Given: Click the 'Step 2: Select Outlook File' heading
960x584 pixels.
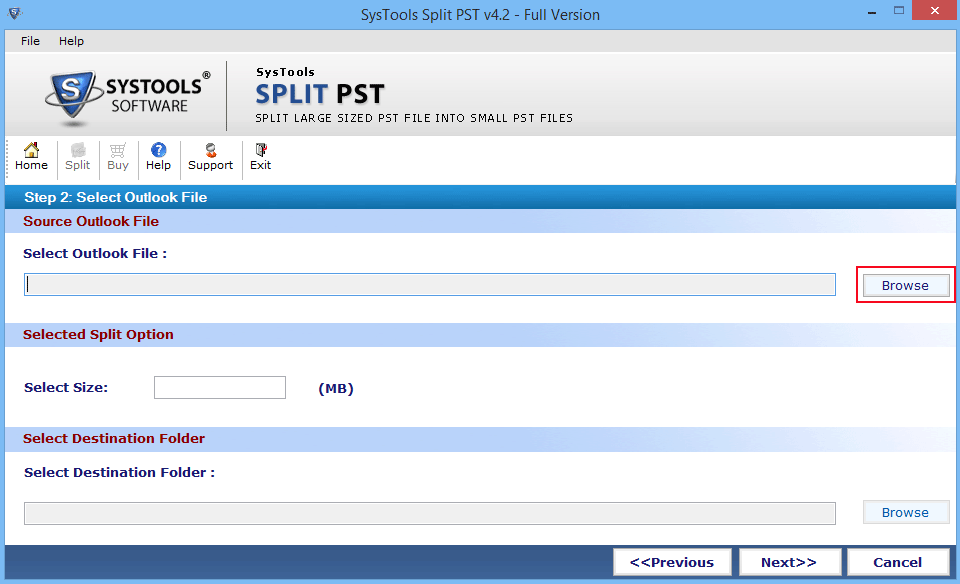Looking at the screenshot, I should 116,197.
